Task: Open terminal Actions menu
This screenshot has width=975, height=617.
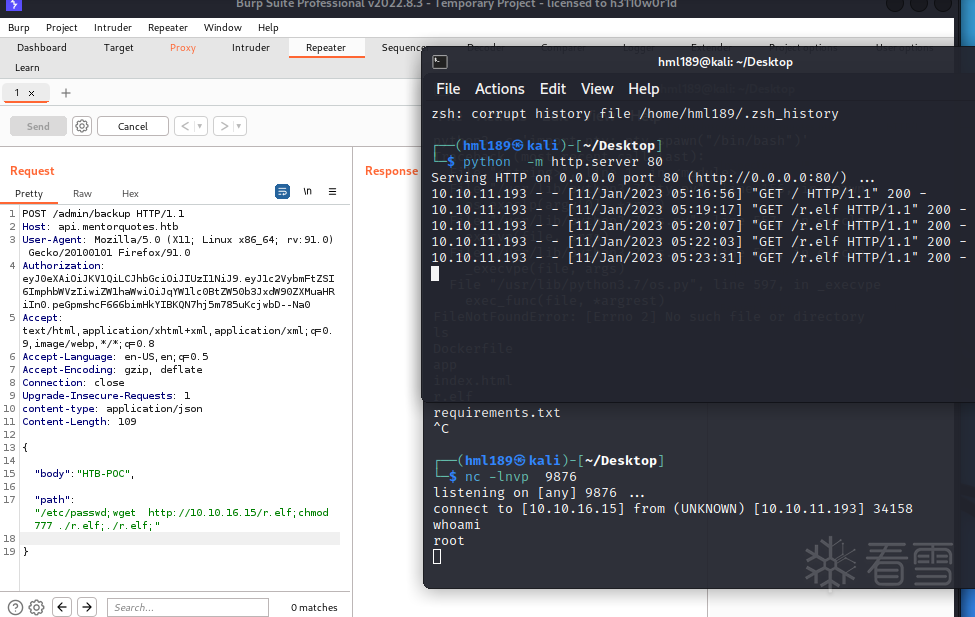Action: coord(499,89)
